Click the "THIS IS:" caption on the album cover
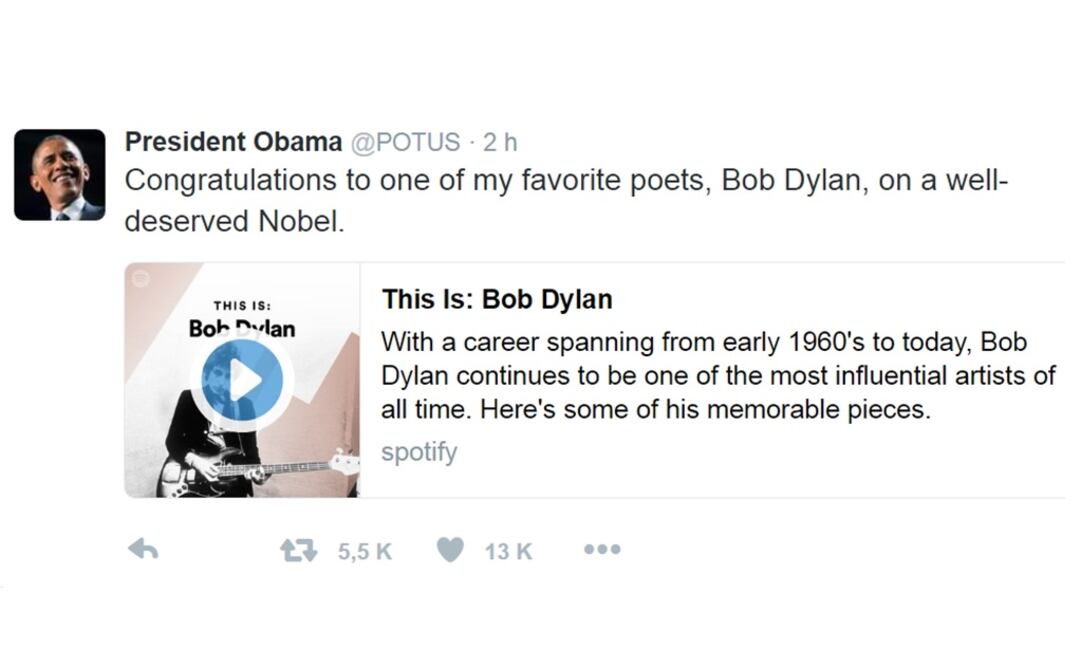The height and width of the screenshot is (666, 1081). 242,306
